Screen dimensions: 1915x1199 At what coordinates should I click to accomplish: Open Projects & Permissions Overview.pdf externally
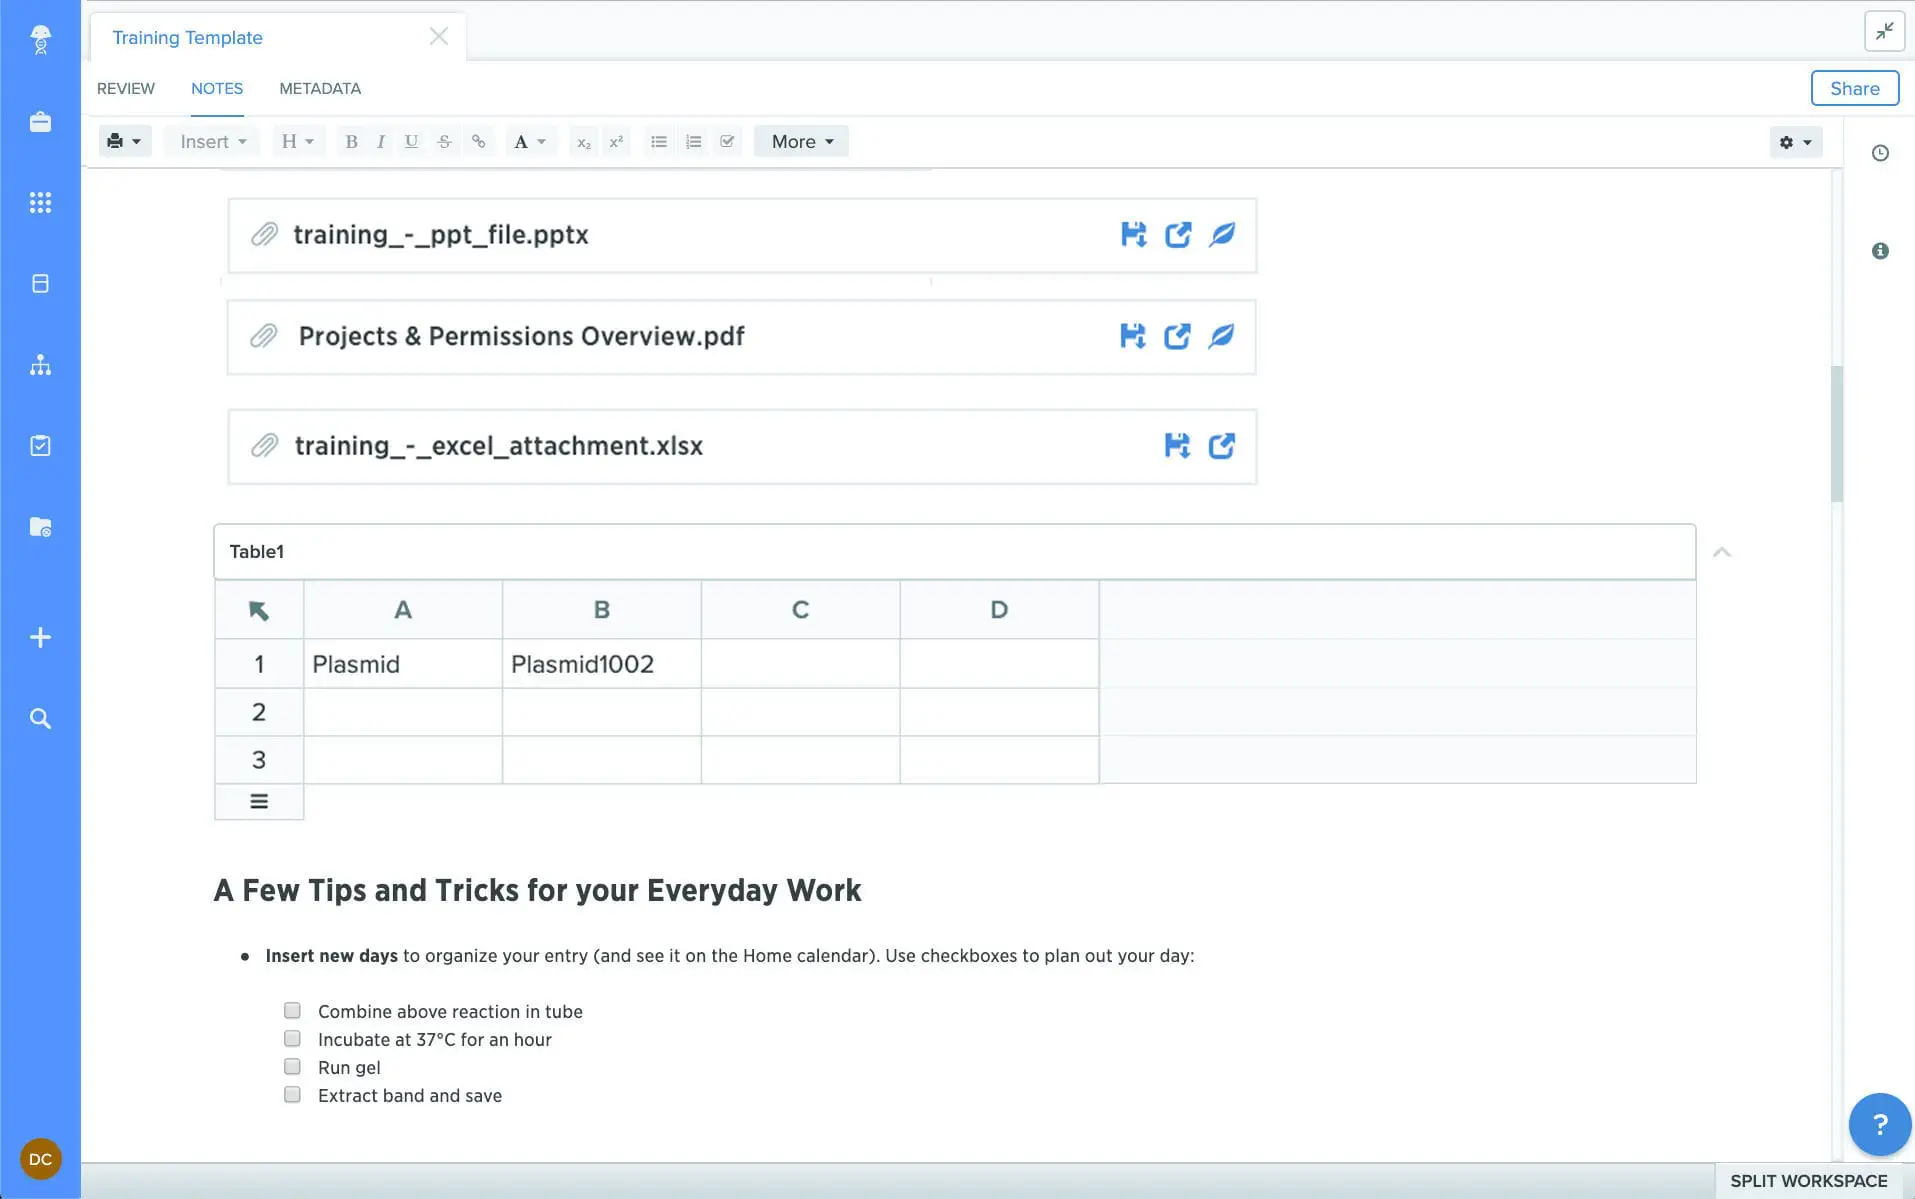tap(1177, 337)
